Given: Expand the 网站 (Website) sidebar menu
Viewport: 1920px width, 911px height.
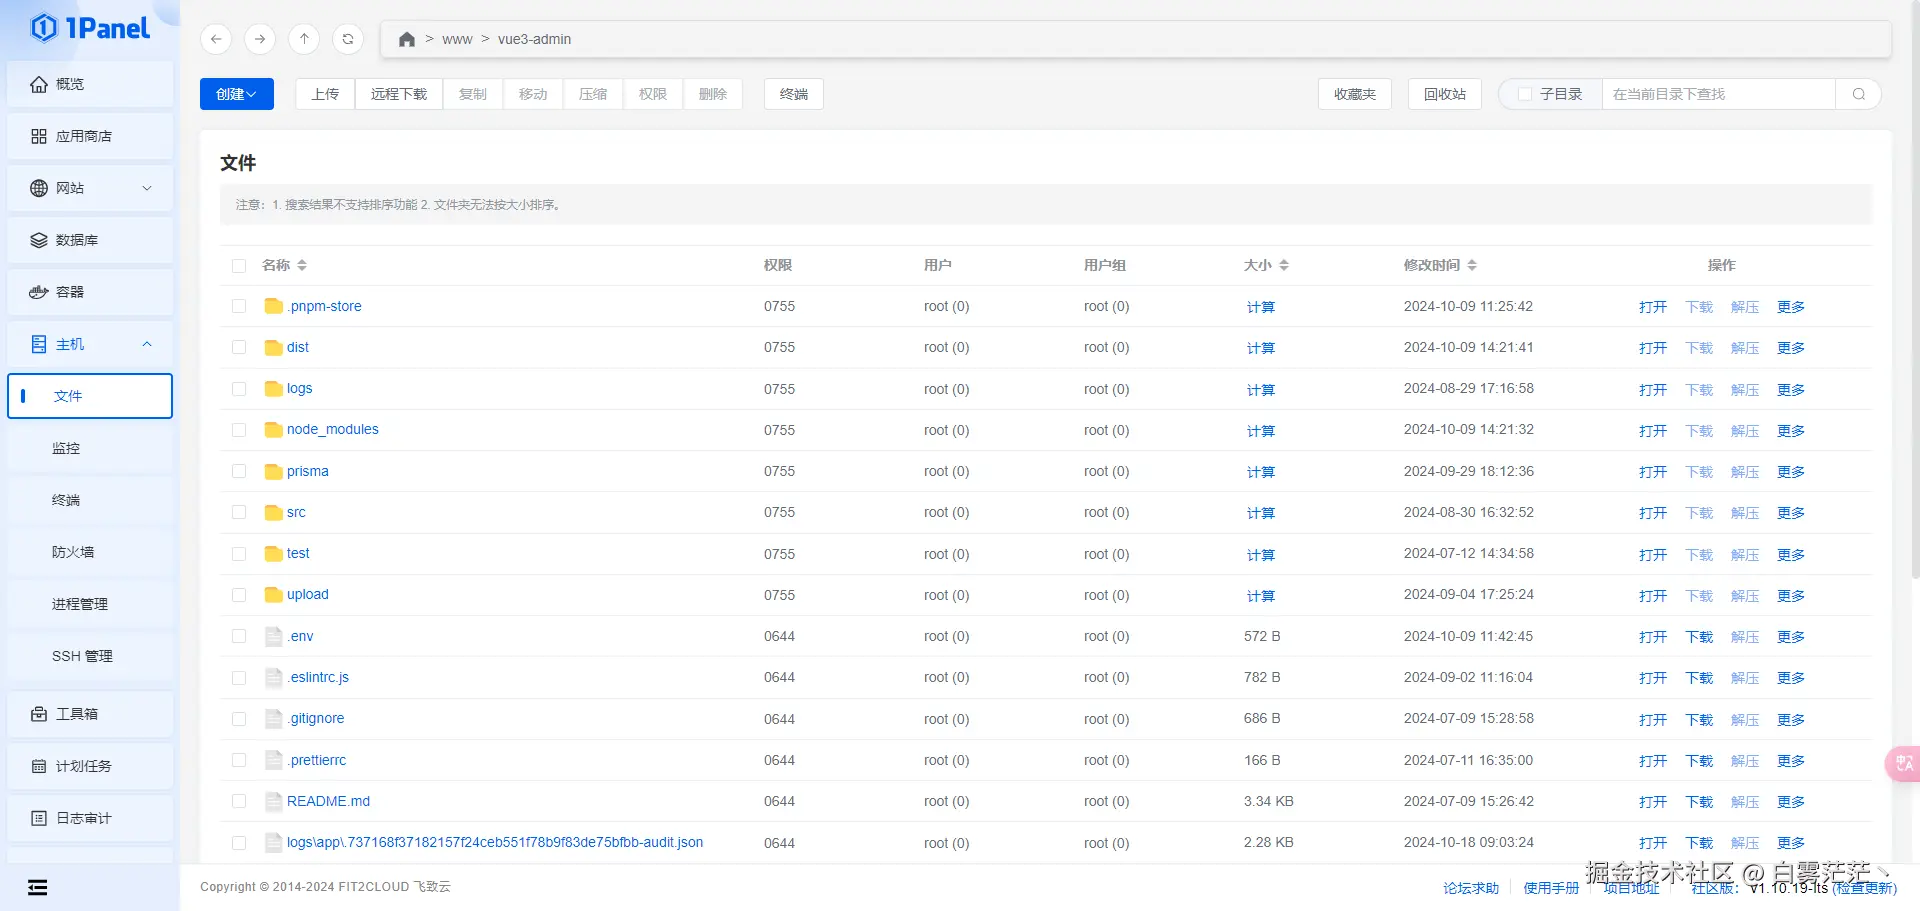Looking at the screenshot, I should (x=90, y=188).
